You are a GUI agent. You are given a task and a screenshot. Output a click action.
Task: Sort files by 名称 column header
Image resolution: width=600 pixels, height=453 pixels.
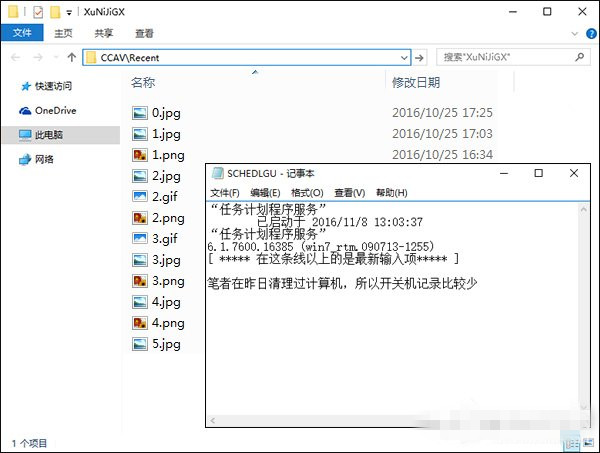pyautogui.click(x=144, y=82)
